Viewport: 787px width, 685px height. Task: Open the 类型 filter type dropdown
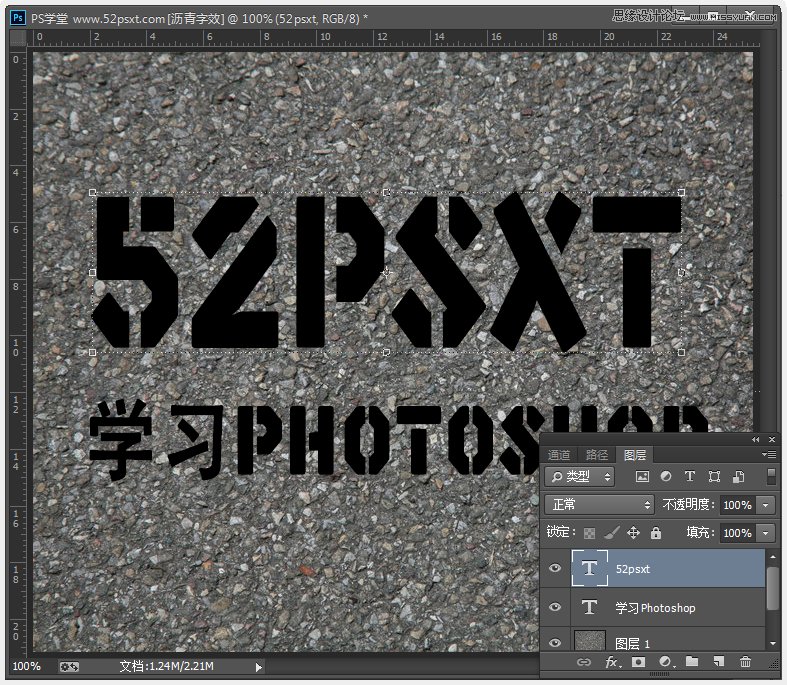point(579,476)
